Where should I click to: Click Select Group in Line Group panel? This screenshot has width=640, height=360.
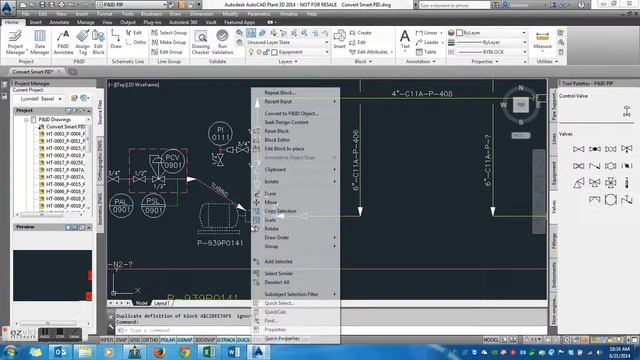click(169, 33)
